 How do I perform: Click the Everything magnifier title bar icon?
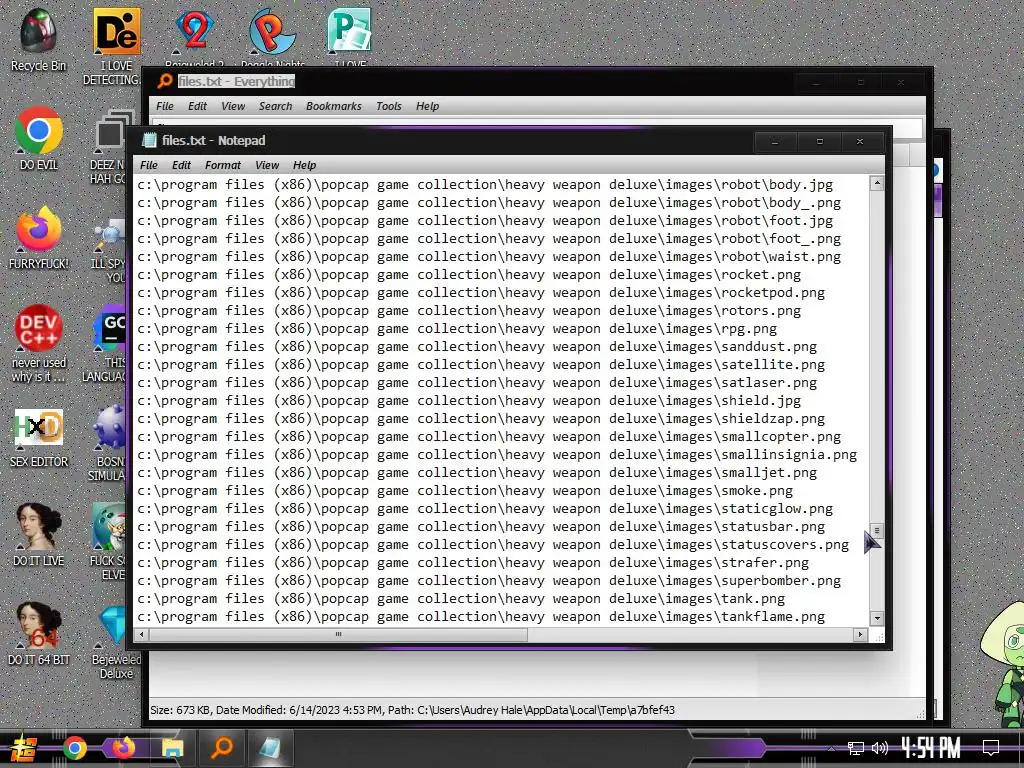[165, 81]
